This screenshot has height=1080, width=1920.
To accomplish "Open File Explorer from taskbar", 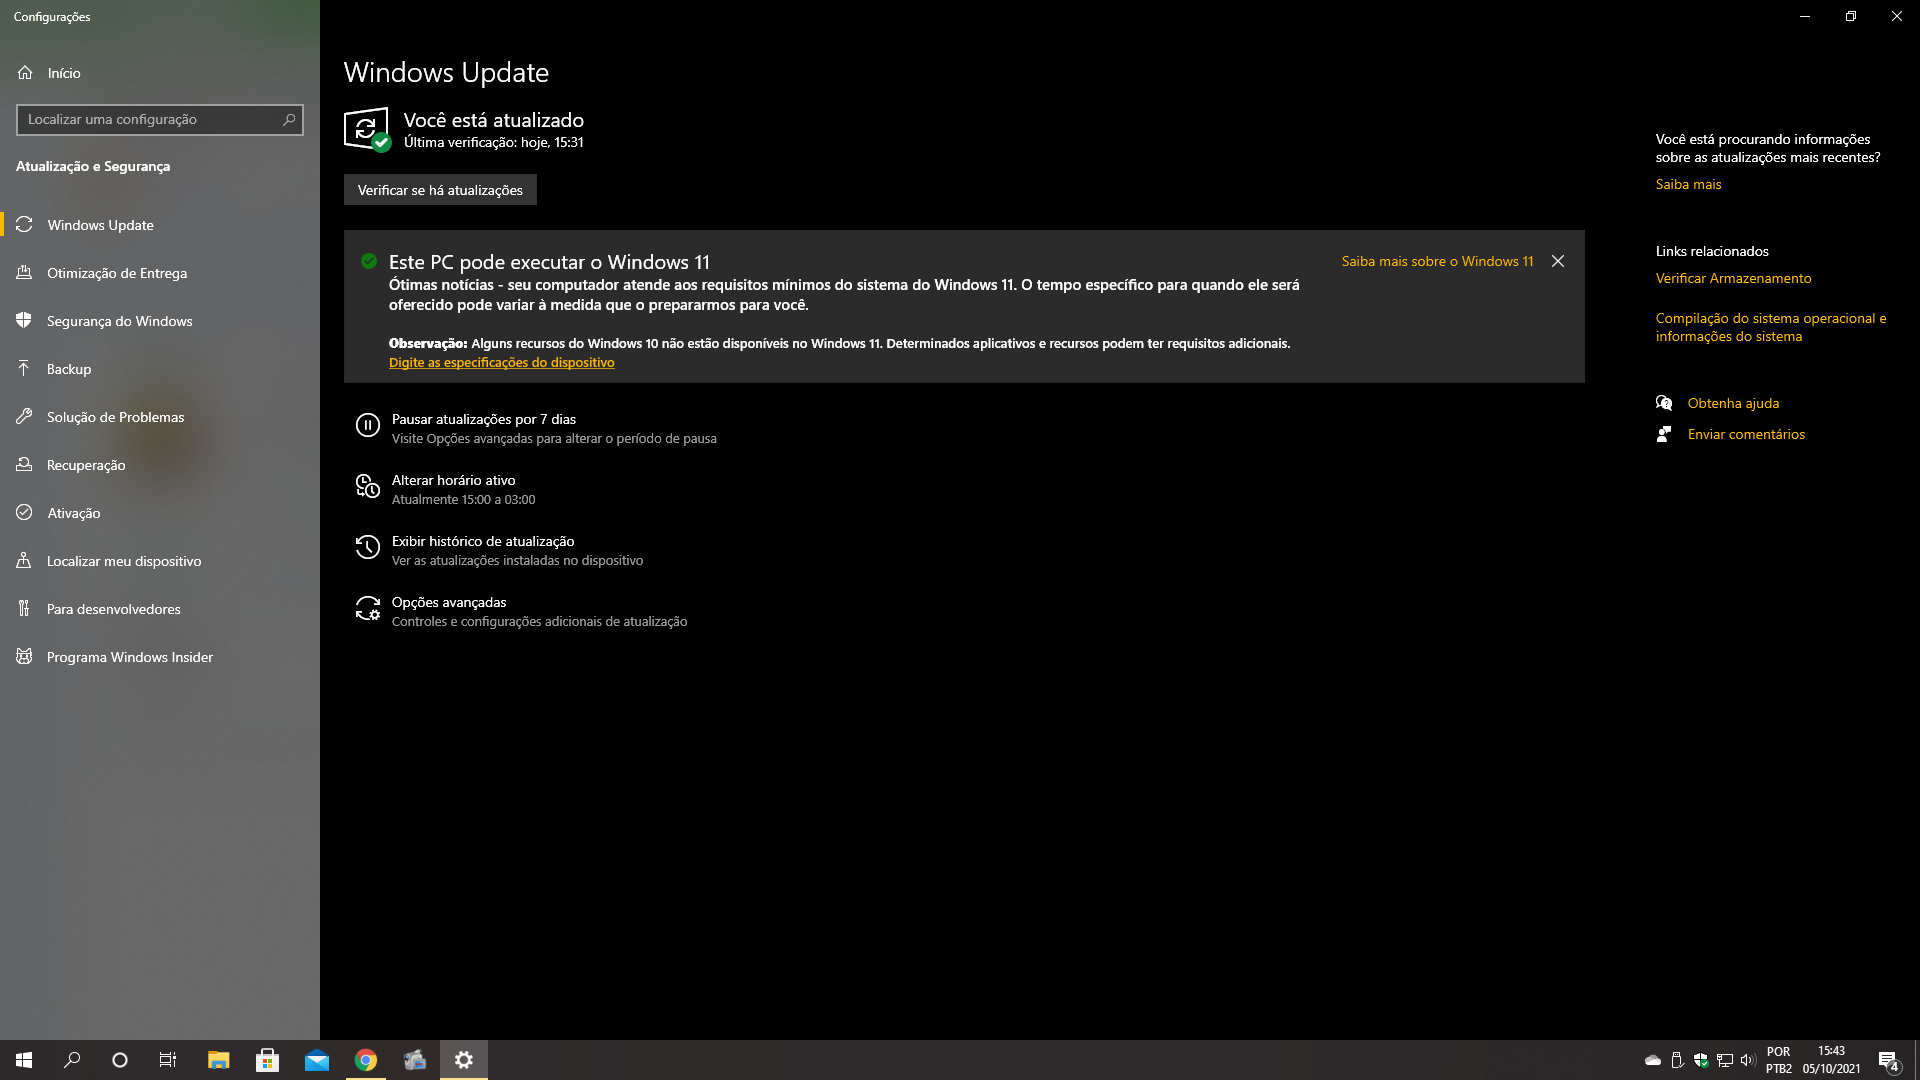I will (x=219, y=1060).
